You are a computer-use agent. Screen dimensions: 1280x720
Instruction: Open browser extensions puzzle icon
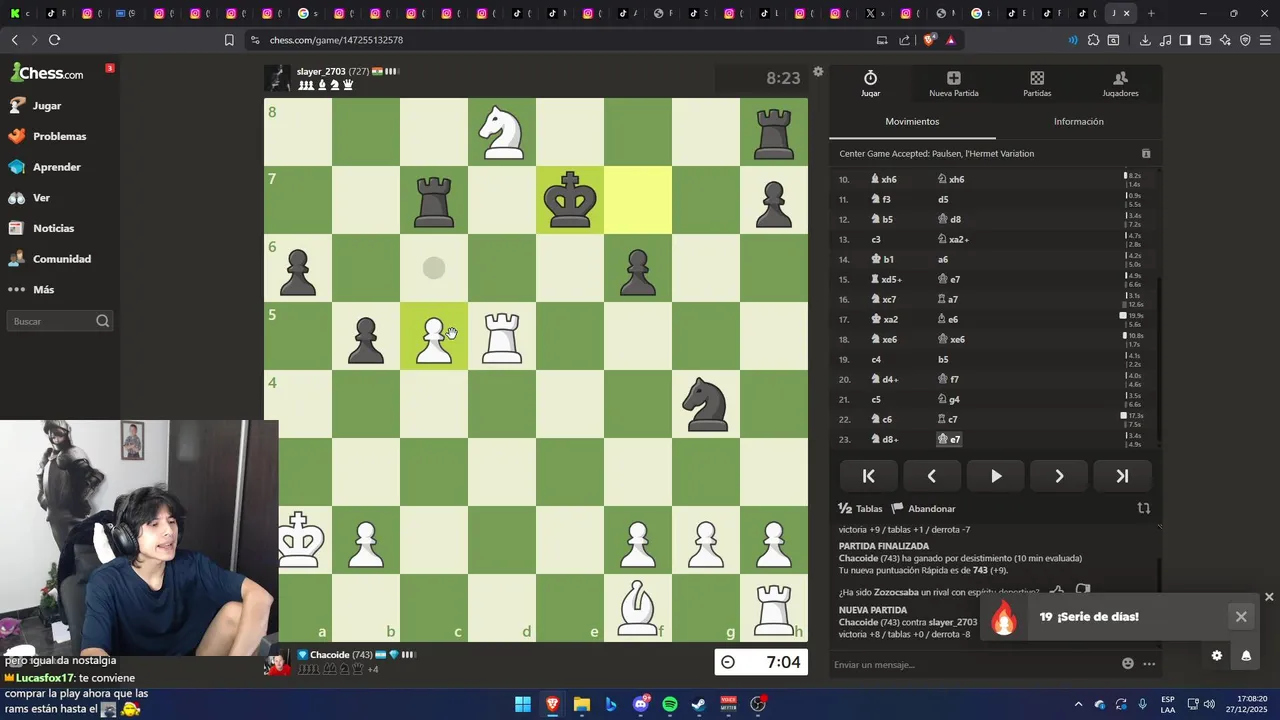(1093, 40)
